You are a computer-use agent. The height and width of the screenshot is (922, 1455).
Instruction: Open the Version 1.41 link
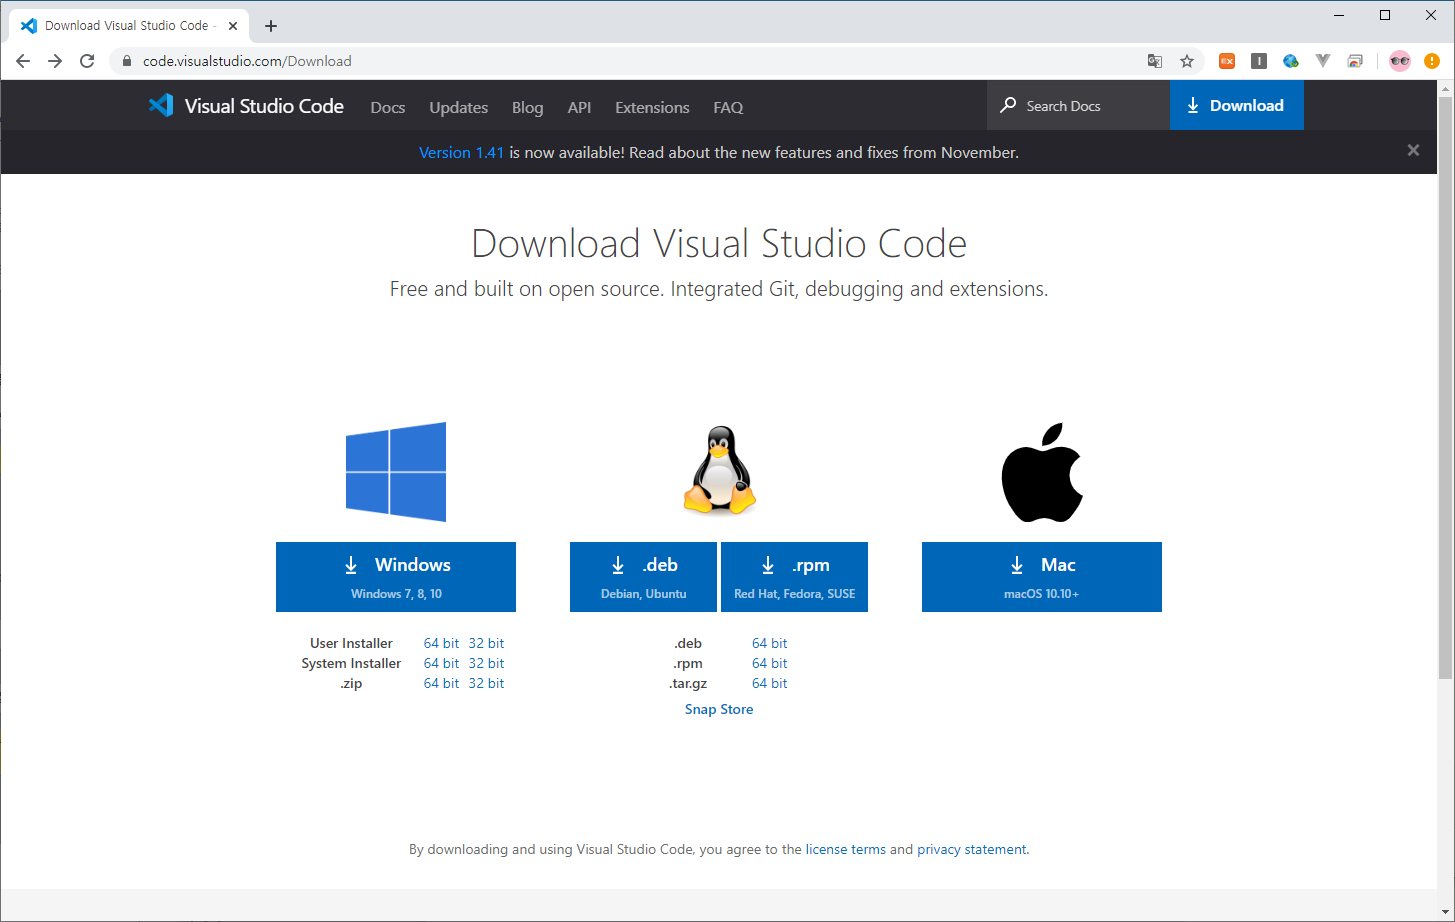point(461,152)
